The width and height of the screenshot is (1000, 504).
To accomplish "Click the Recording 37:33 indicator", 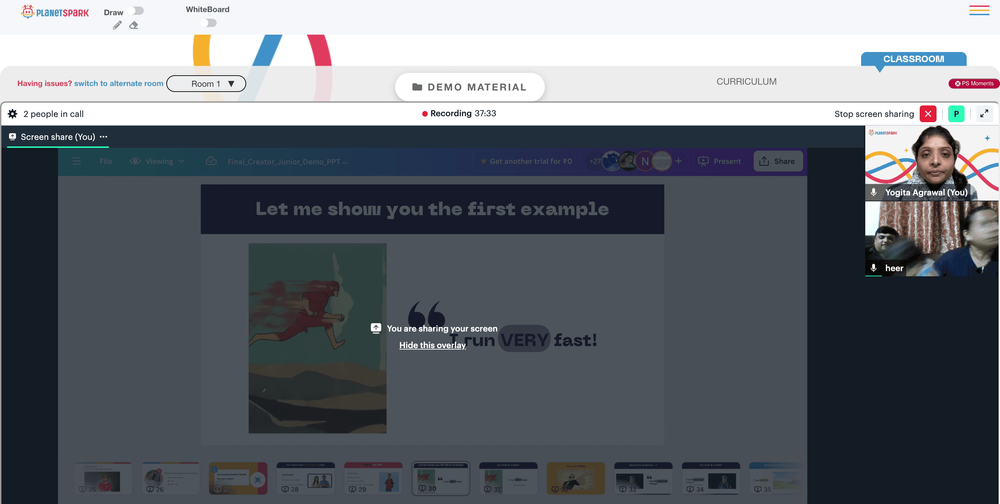I will pos(459,114).
